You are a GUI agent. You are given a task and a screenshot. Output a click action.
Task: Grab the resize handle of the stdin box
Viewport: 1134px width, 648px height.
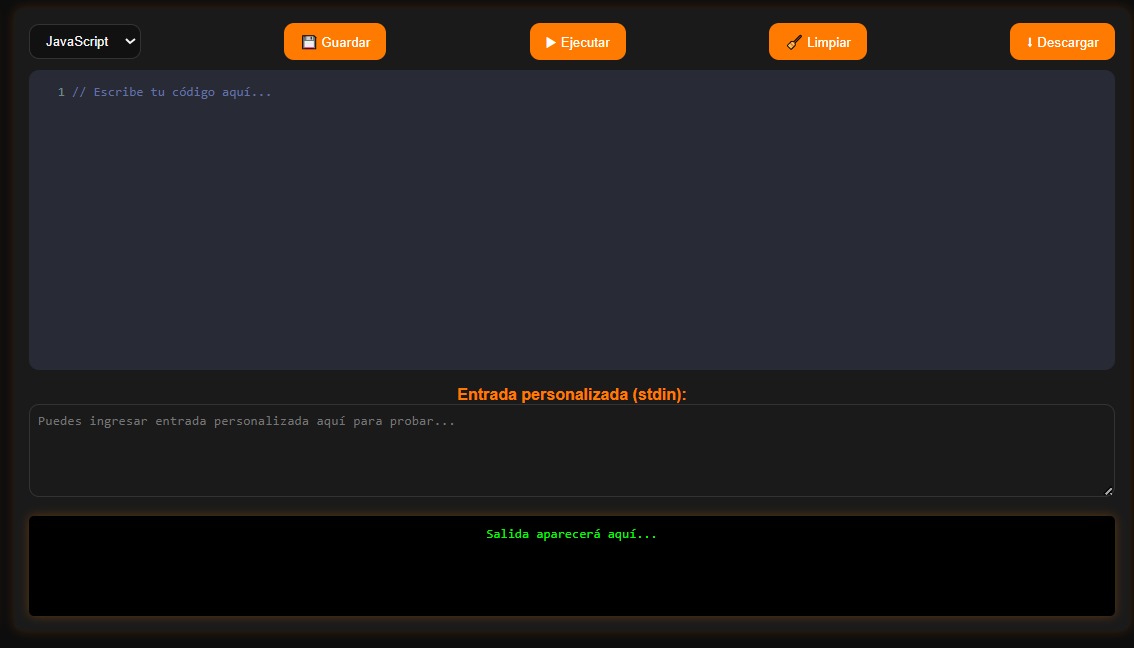coord(1108,491)
